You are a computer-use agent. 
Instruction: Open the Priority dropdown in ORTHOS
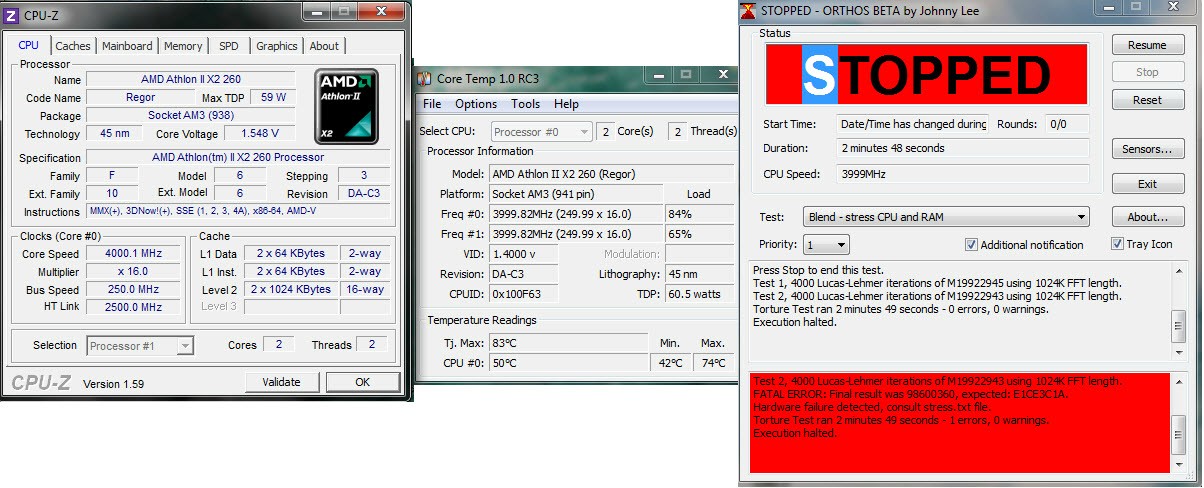tap(827, 244)
